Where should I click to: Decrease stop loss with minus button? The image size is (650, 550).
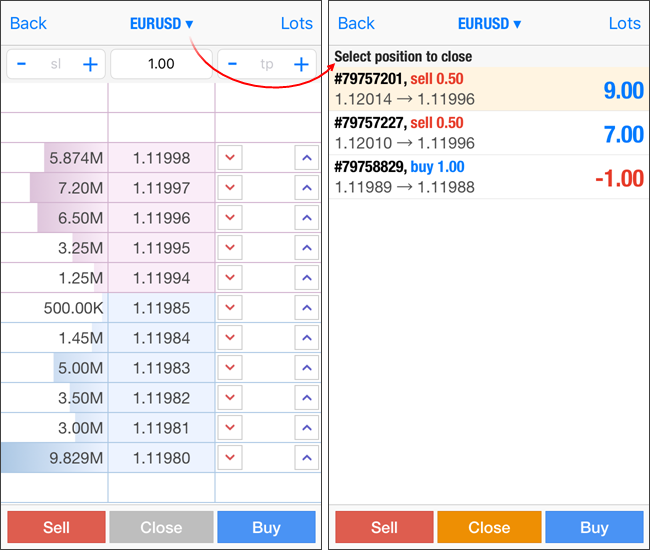click(22, 64)
